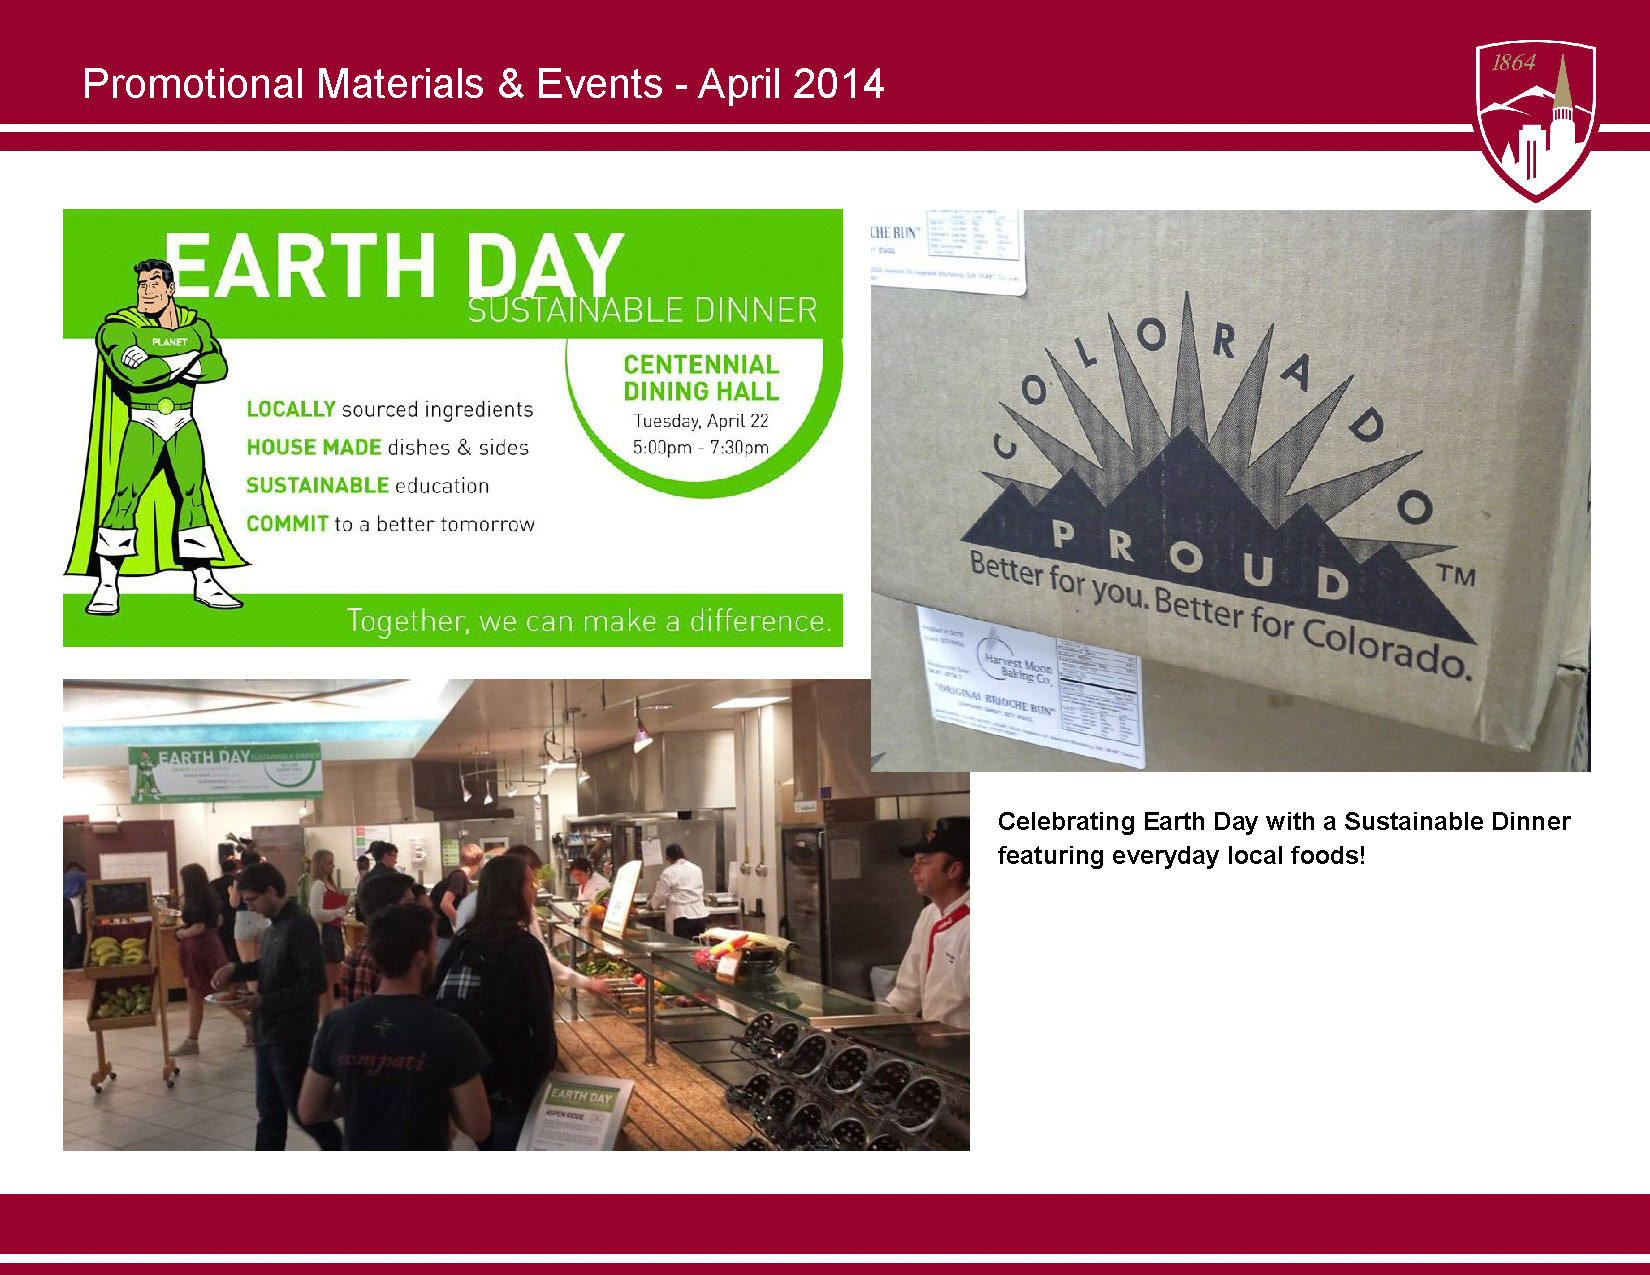Screen dimensions: 1650x1275
Task: Click the slide title 'Promotional Materials & Events - April 2014'
Action: 483,84
